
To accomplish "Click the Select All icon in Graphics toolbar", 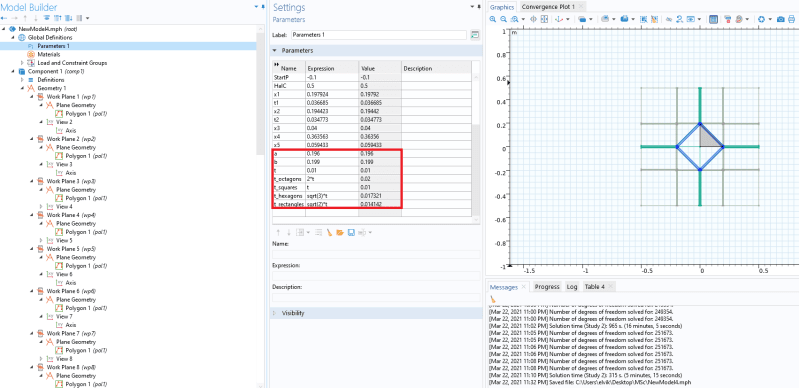I will pyautogui.click(x=643, y=19).
